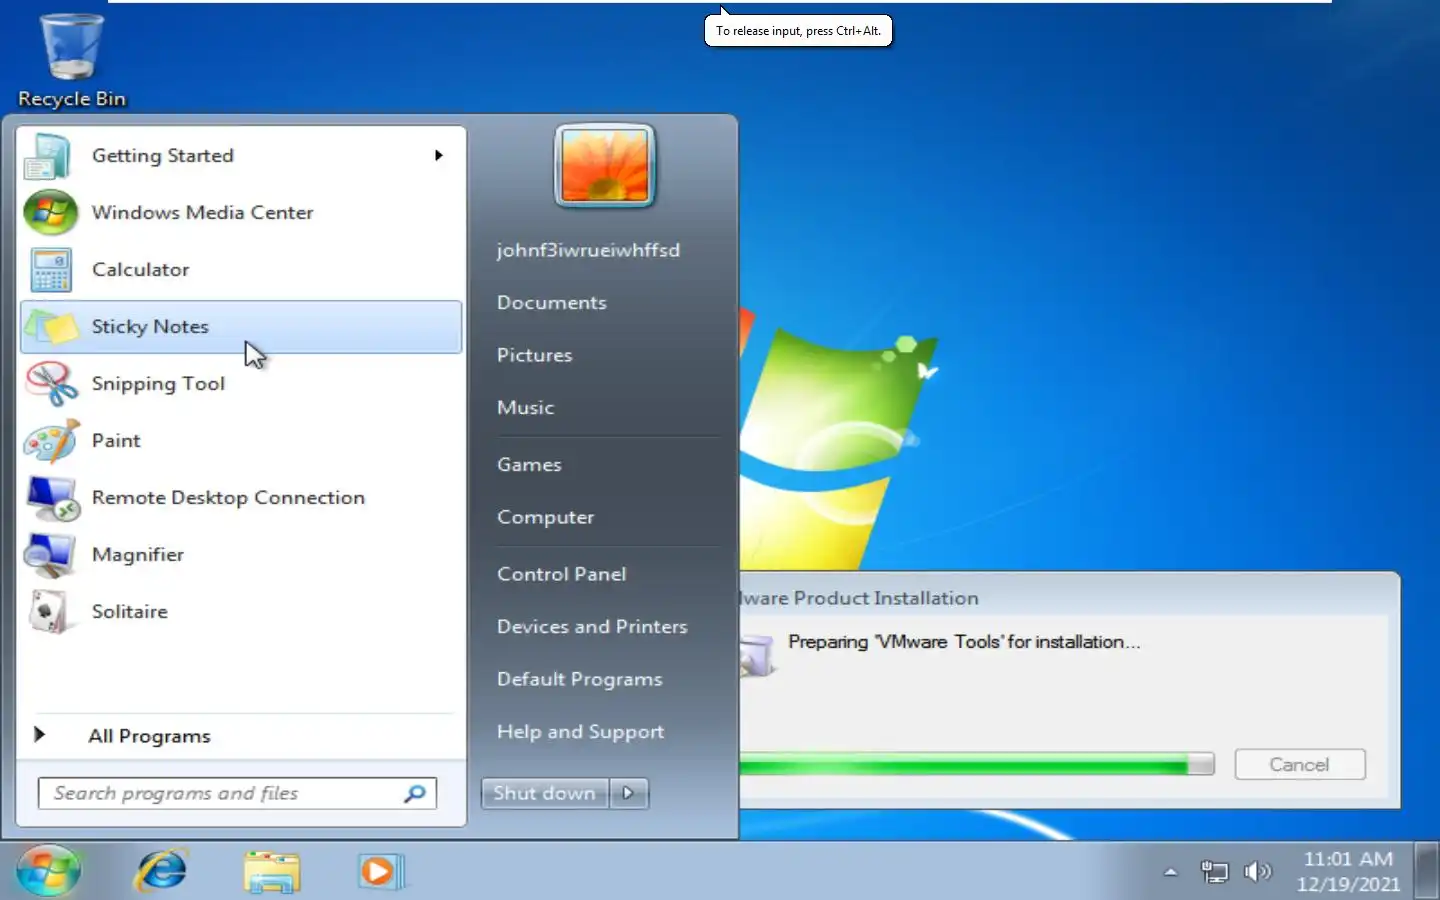Click the Magnifier icon
Viewport: 1440px width, 900px height.
pyautogui.click(x=50, y=555)
